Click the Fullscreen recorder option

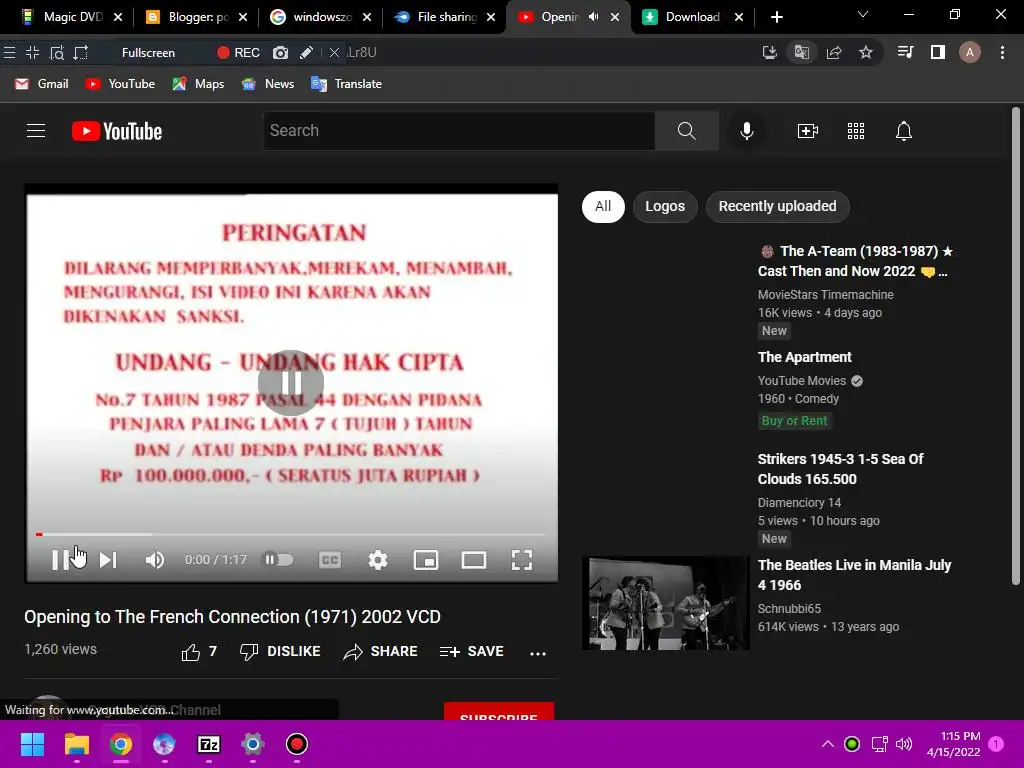coord(148,53)
